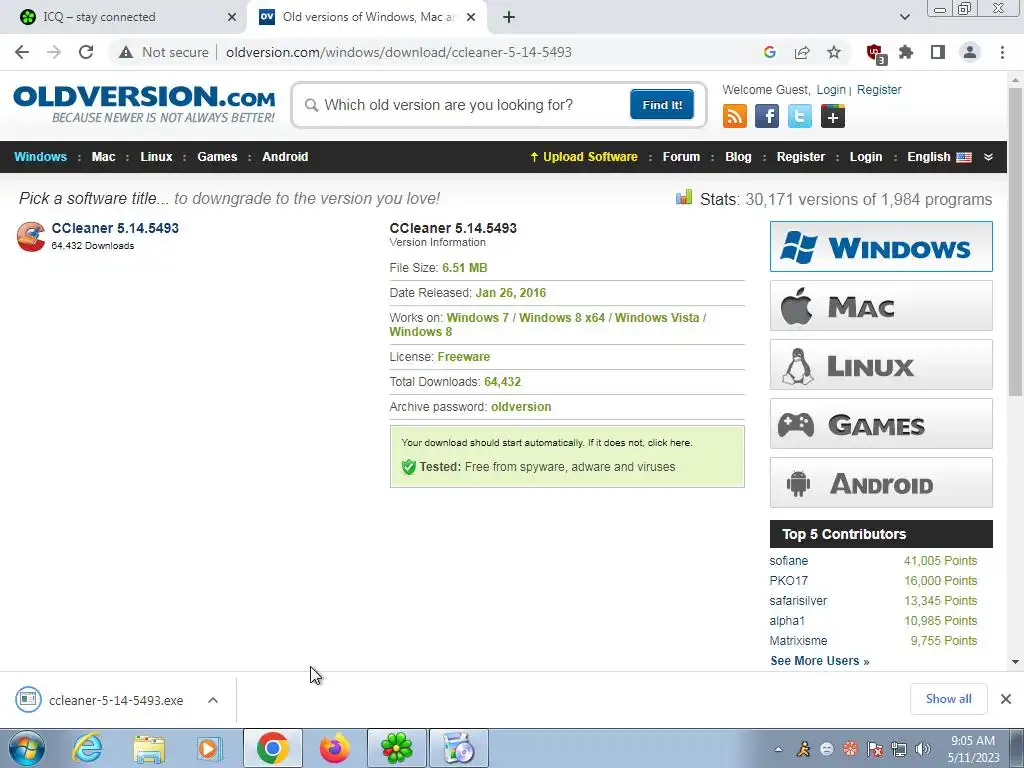The image size is (1024, 768).
Task: Expand the English language dropdown
Action: pyautogui.click(x=988, y=157)
